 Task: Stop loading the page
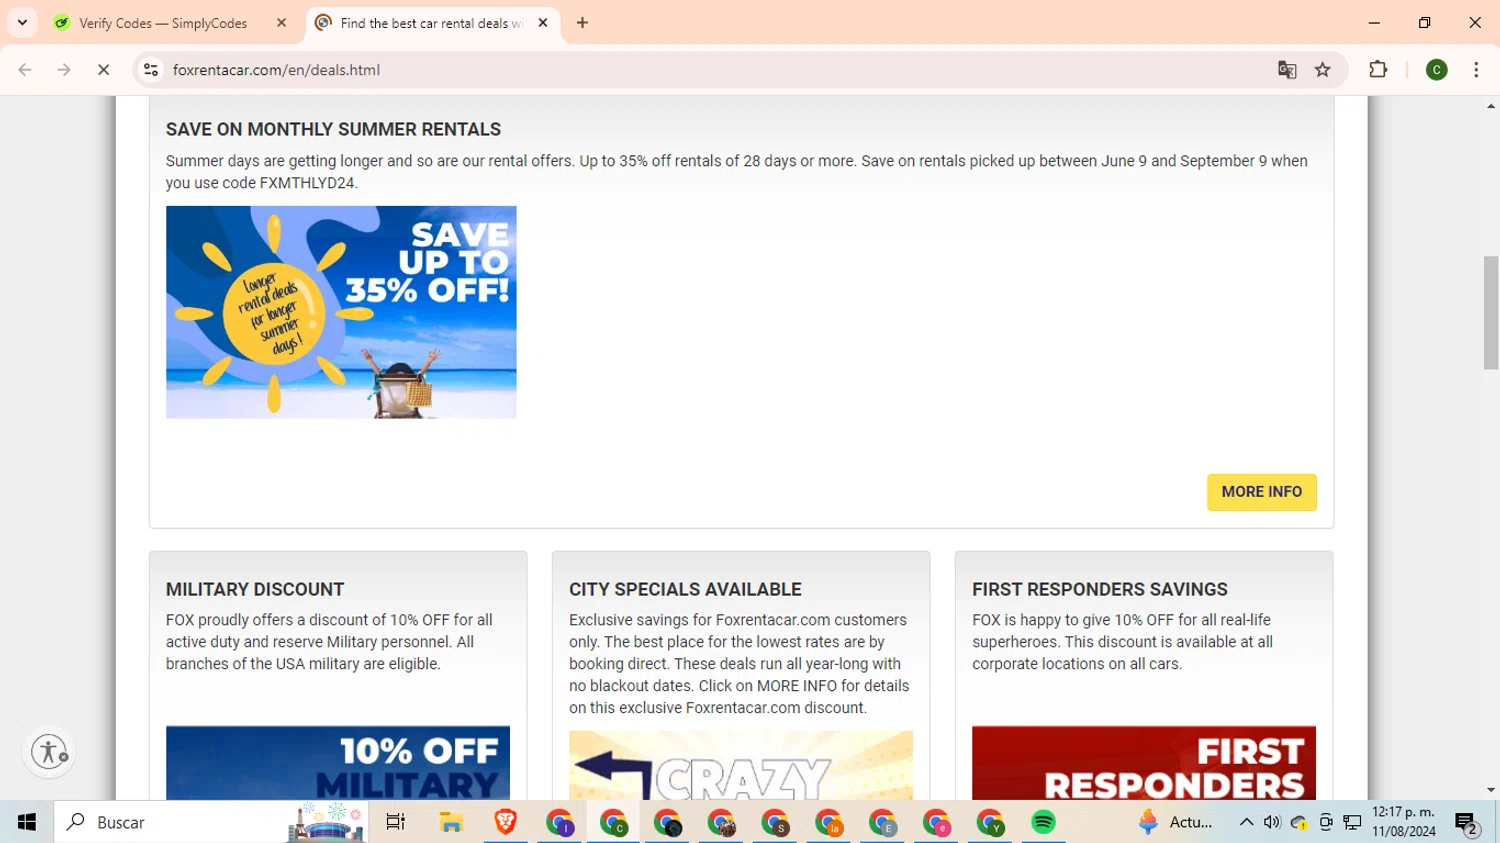click(x=103, y=70)
